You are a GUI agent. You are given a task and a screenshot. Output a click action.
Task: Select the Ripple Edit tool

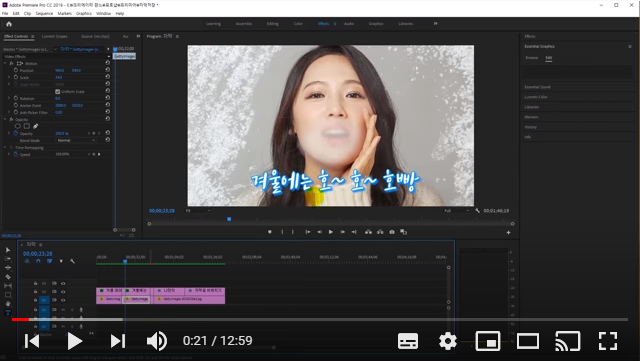click(x=8, y=268)
